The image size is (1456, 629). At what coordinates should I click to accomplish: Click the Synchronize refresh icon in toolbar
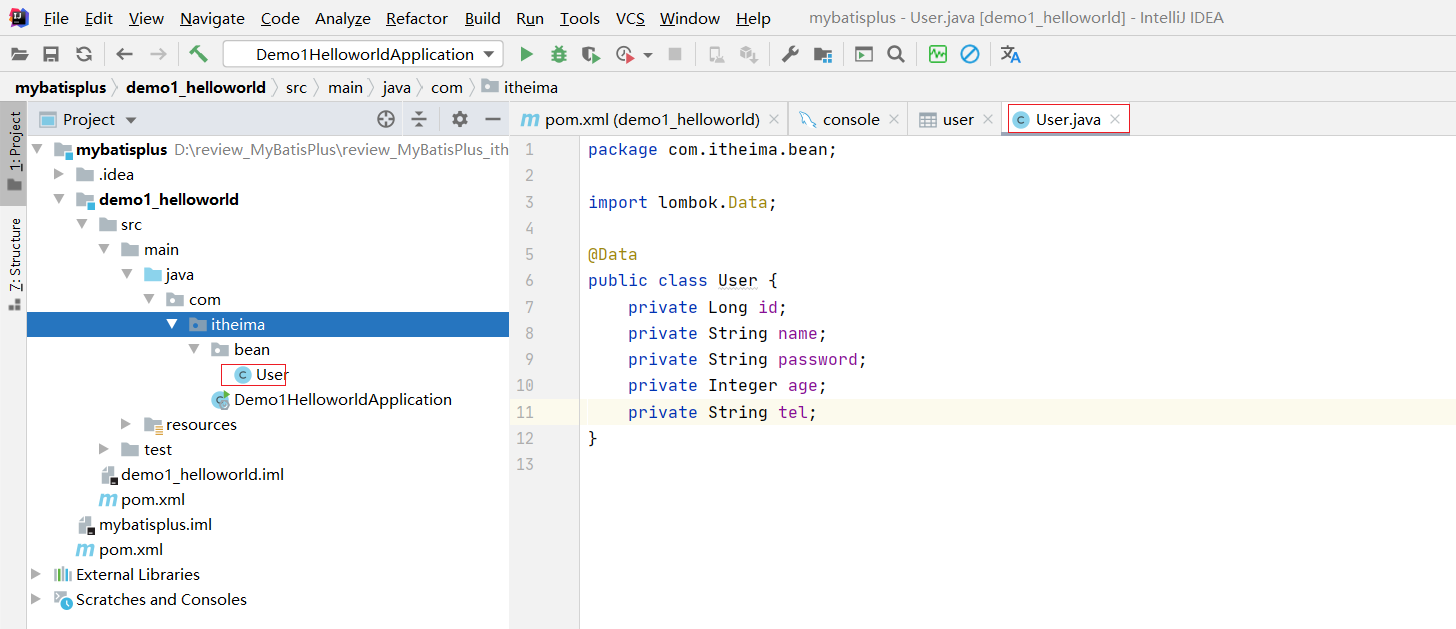pos(84,54)
